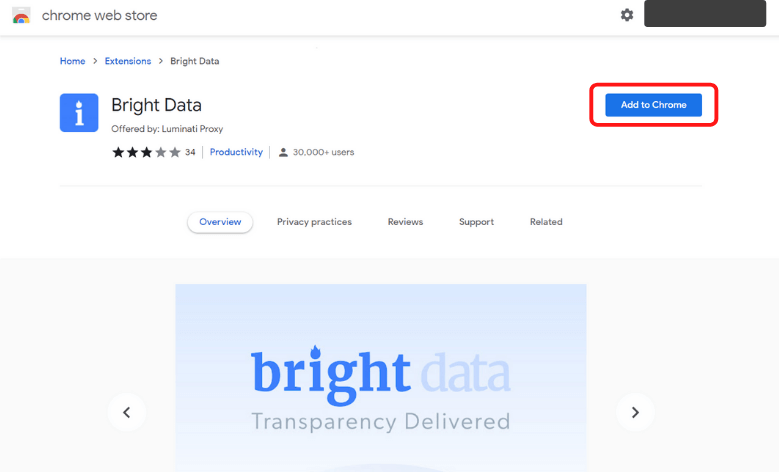Go to Home breadcrumb link
Image resolution: width=779 pixels, height=472 pixels.
pyautogui.click(x=72, y=61)
